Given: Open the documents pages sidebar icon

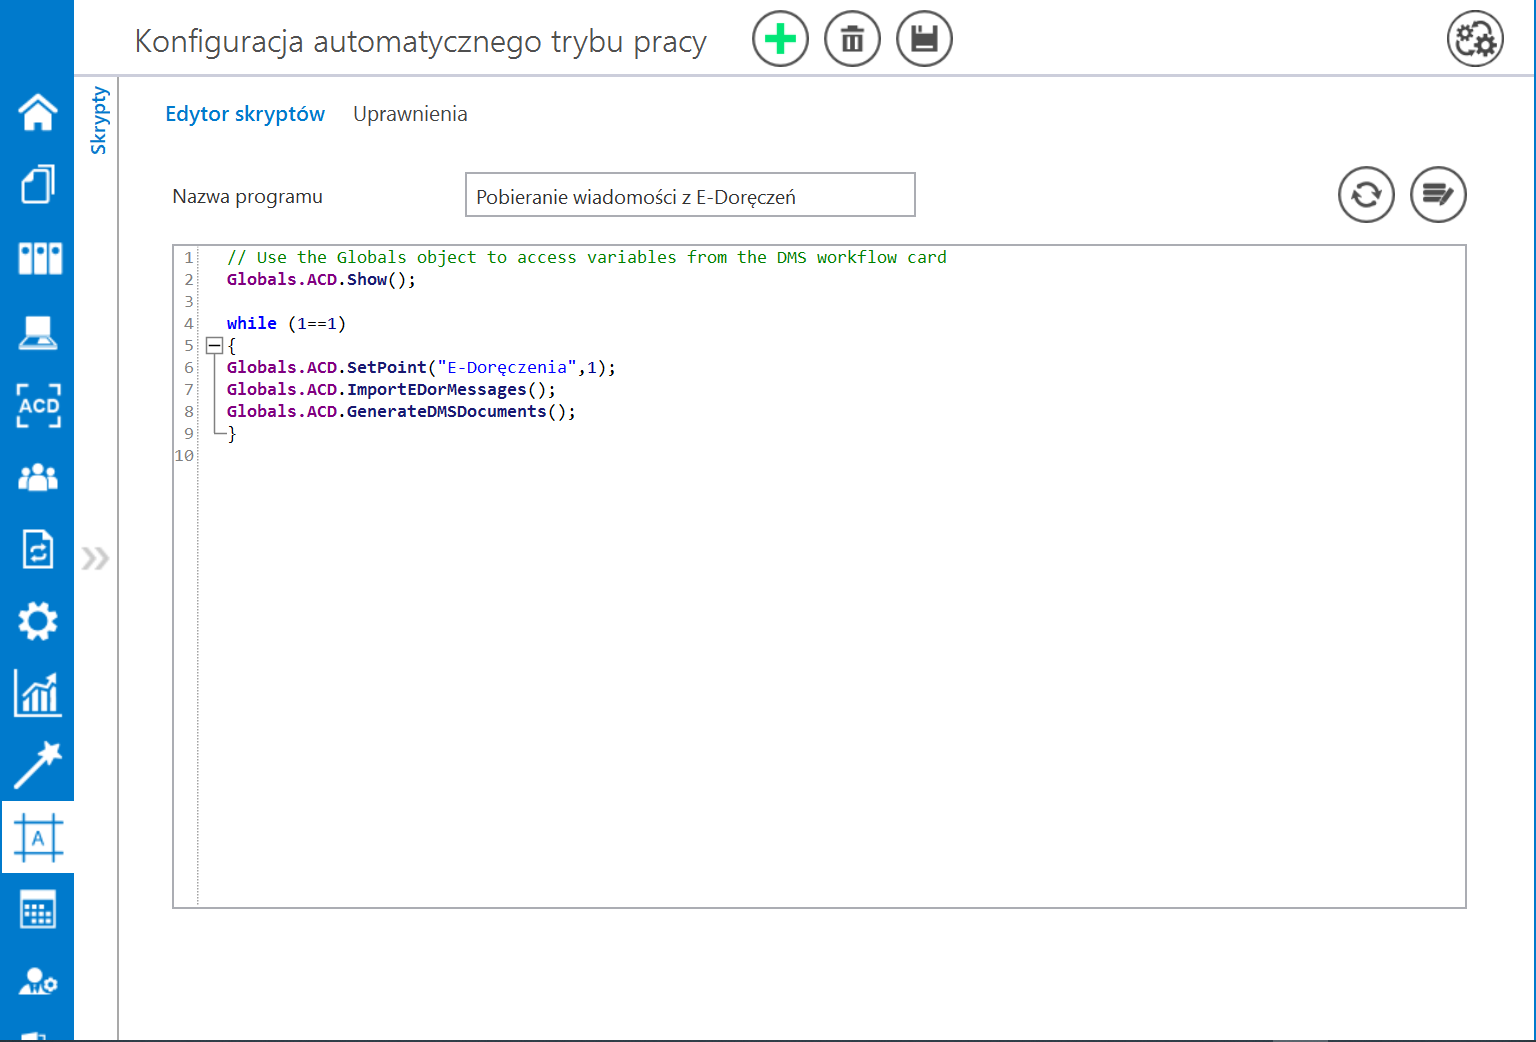Looking at the screenshot, I should tap(38, 185).
